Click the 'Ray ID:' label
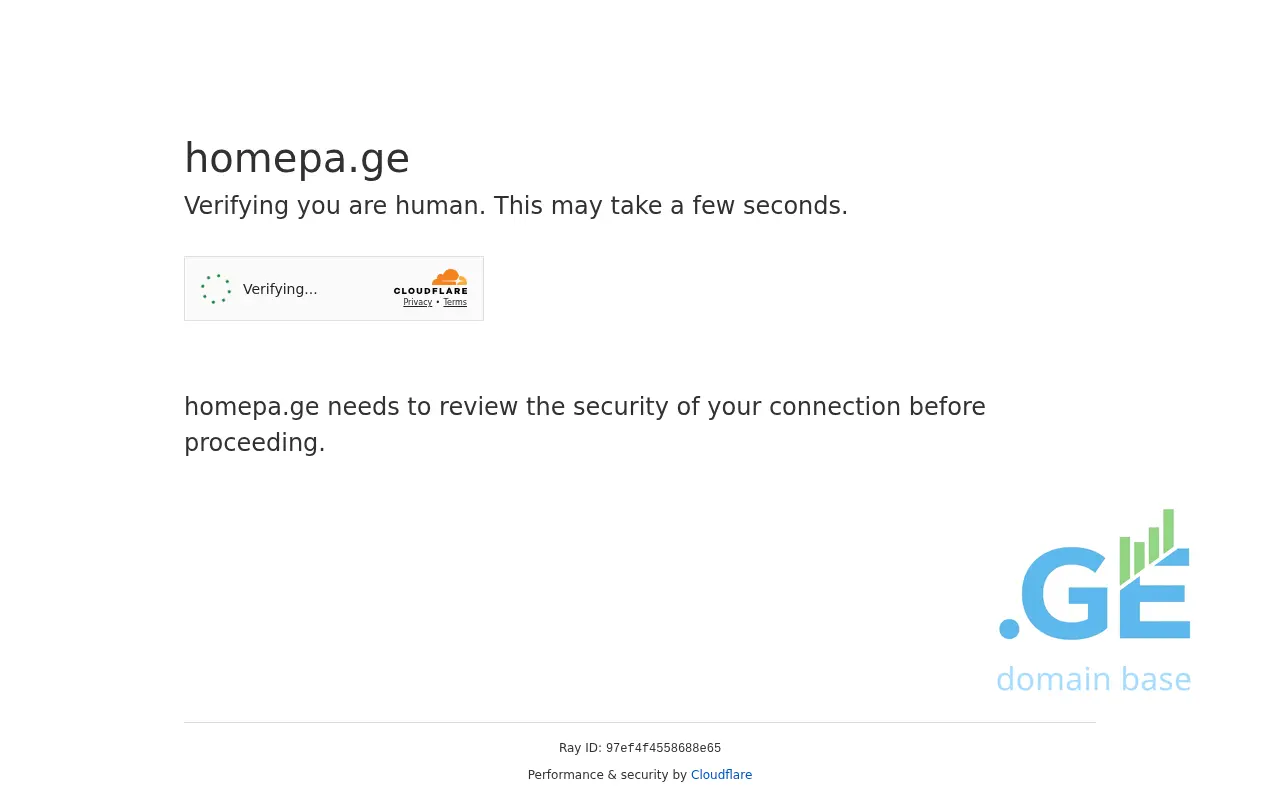 pos(580,748)
